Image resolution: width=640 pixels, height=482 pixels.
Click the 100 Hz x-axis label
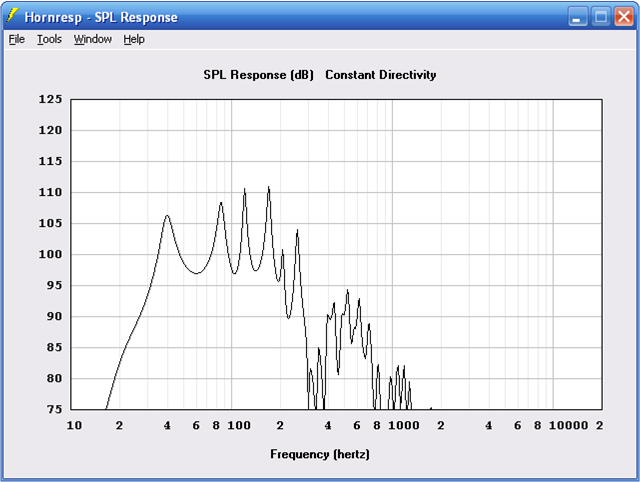click(239, 425)
